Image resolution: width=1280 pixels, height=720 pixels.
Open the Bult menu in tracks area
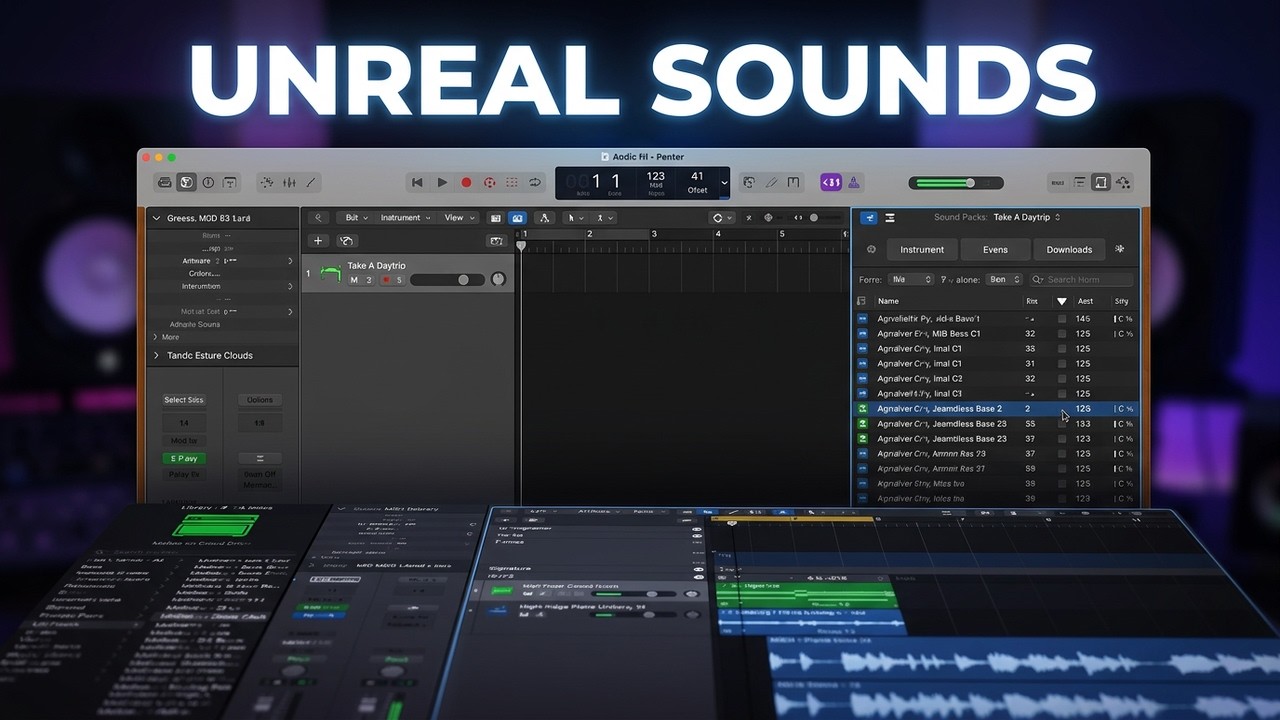coord(354,218)
